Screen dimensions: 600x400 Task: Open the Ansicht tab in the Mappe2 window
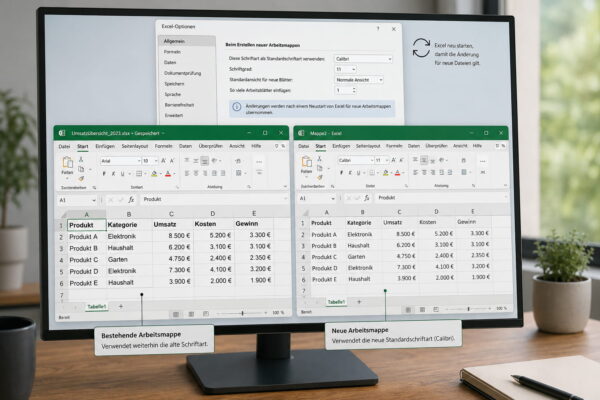tap(460, 146)
